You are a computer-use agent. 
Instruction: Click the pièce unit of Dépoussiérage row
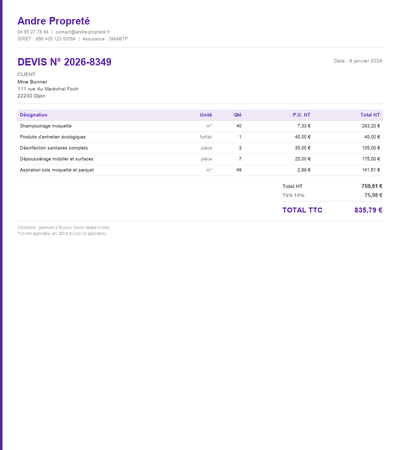coord(206,159)
